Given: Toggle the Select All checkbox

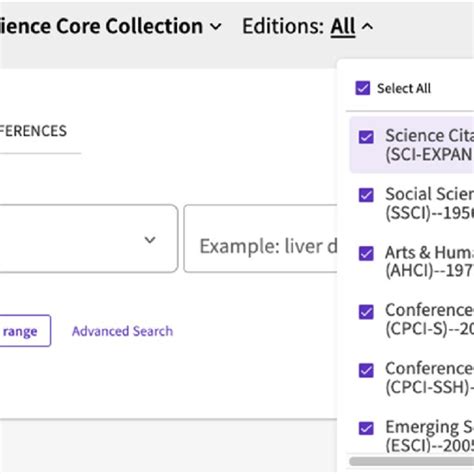Looking at the screenshot, I should coord(363,88).
